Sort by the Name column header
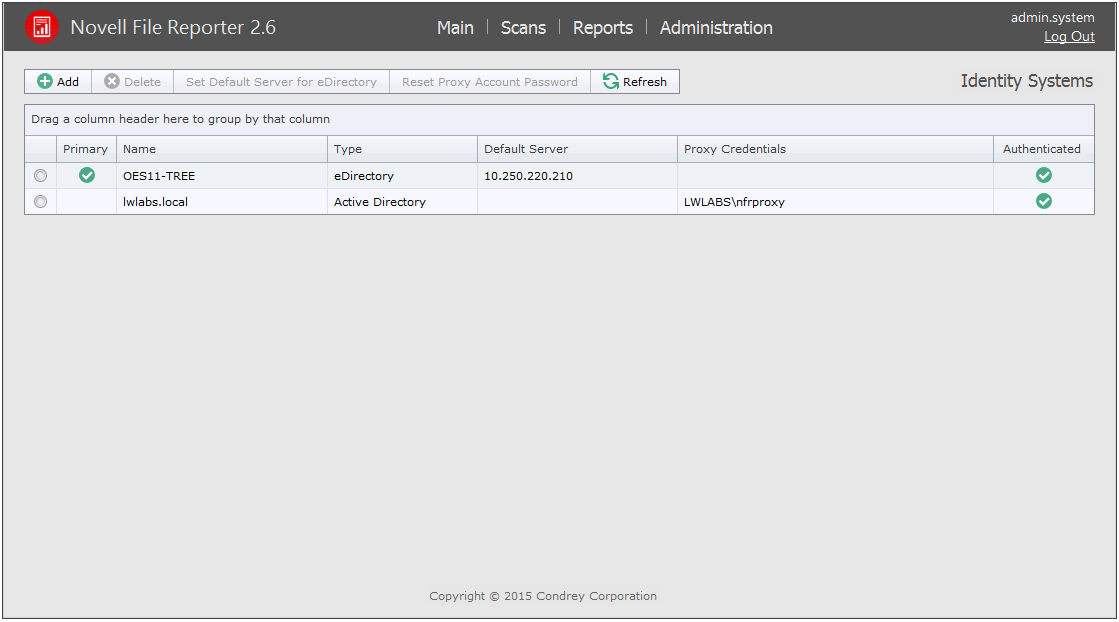Image resolution: width=1119 pixels, height=622 pixels. point(222,149)
